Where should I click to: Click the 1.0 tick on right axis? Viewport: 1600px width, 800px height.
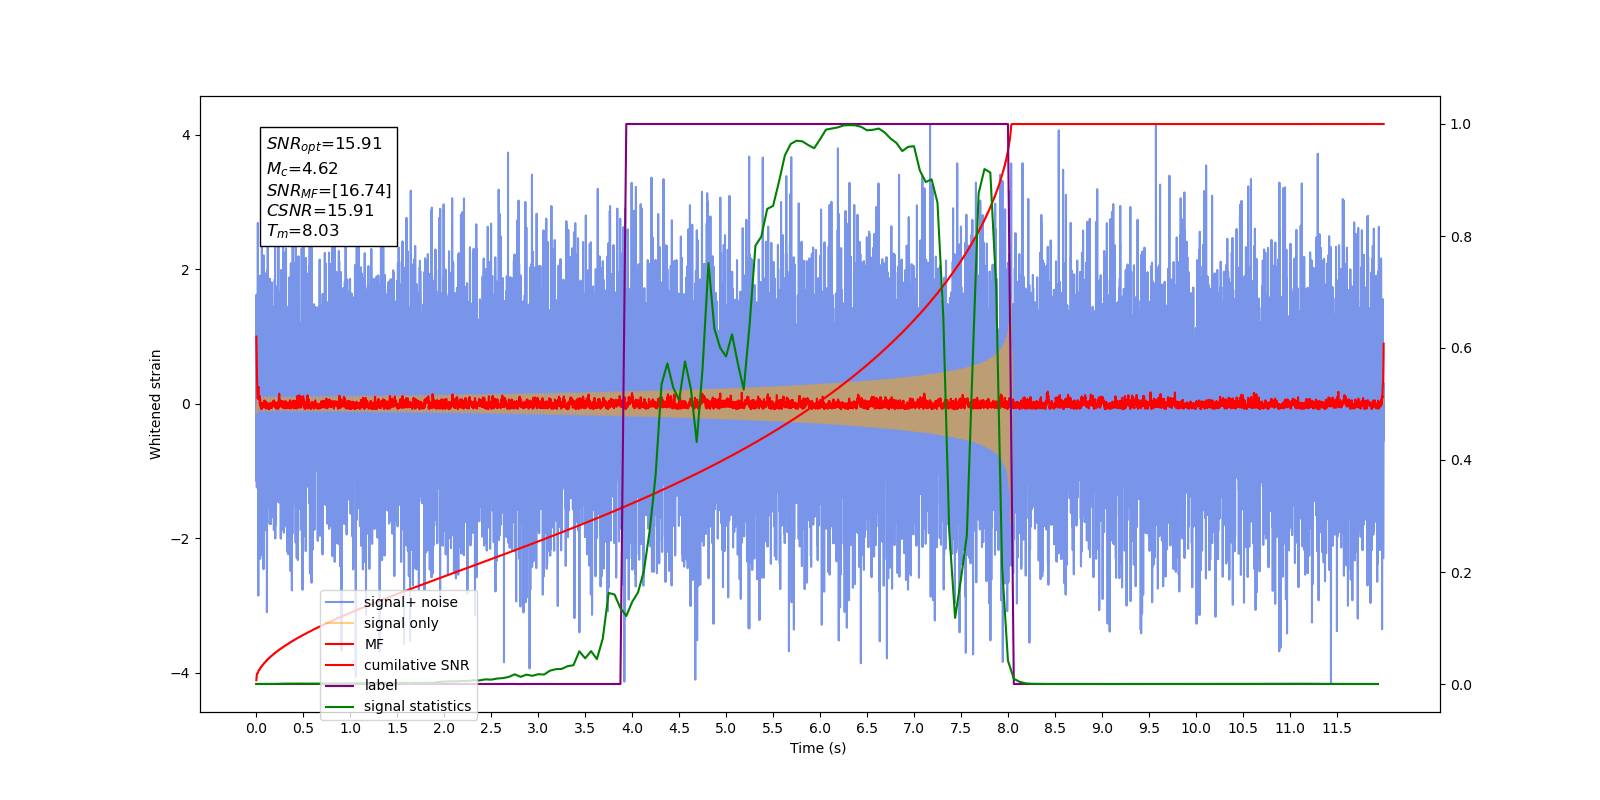[x=1461, y=124]
